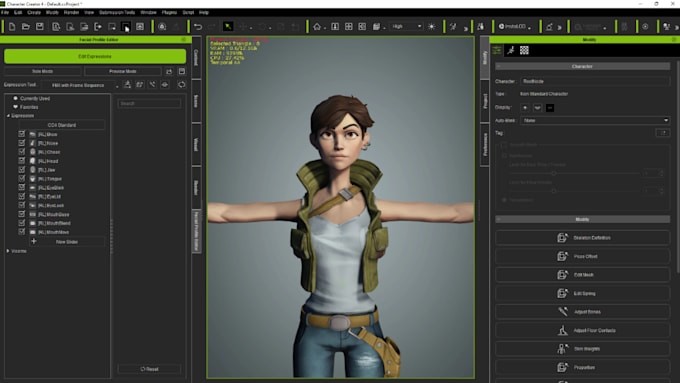Click the New Slider button
The height and width of the screenshot is (383, 680).
tap(67, 242)
